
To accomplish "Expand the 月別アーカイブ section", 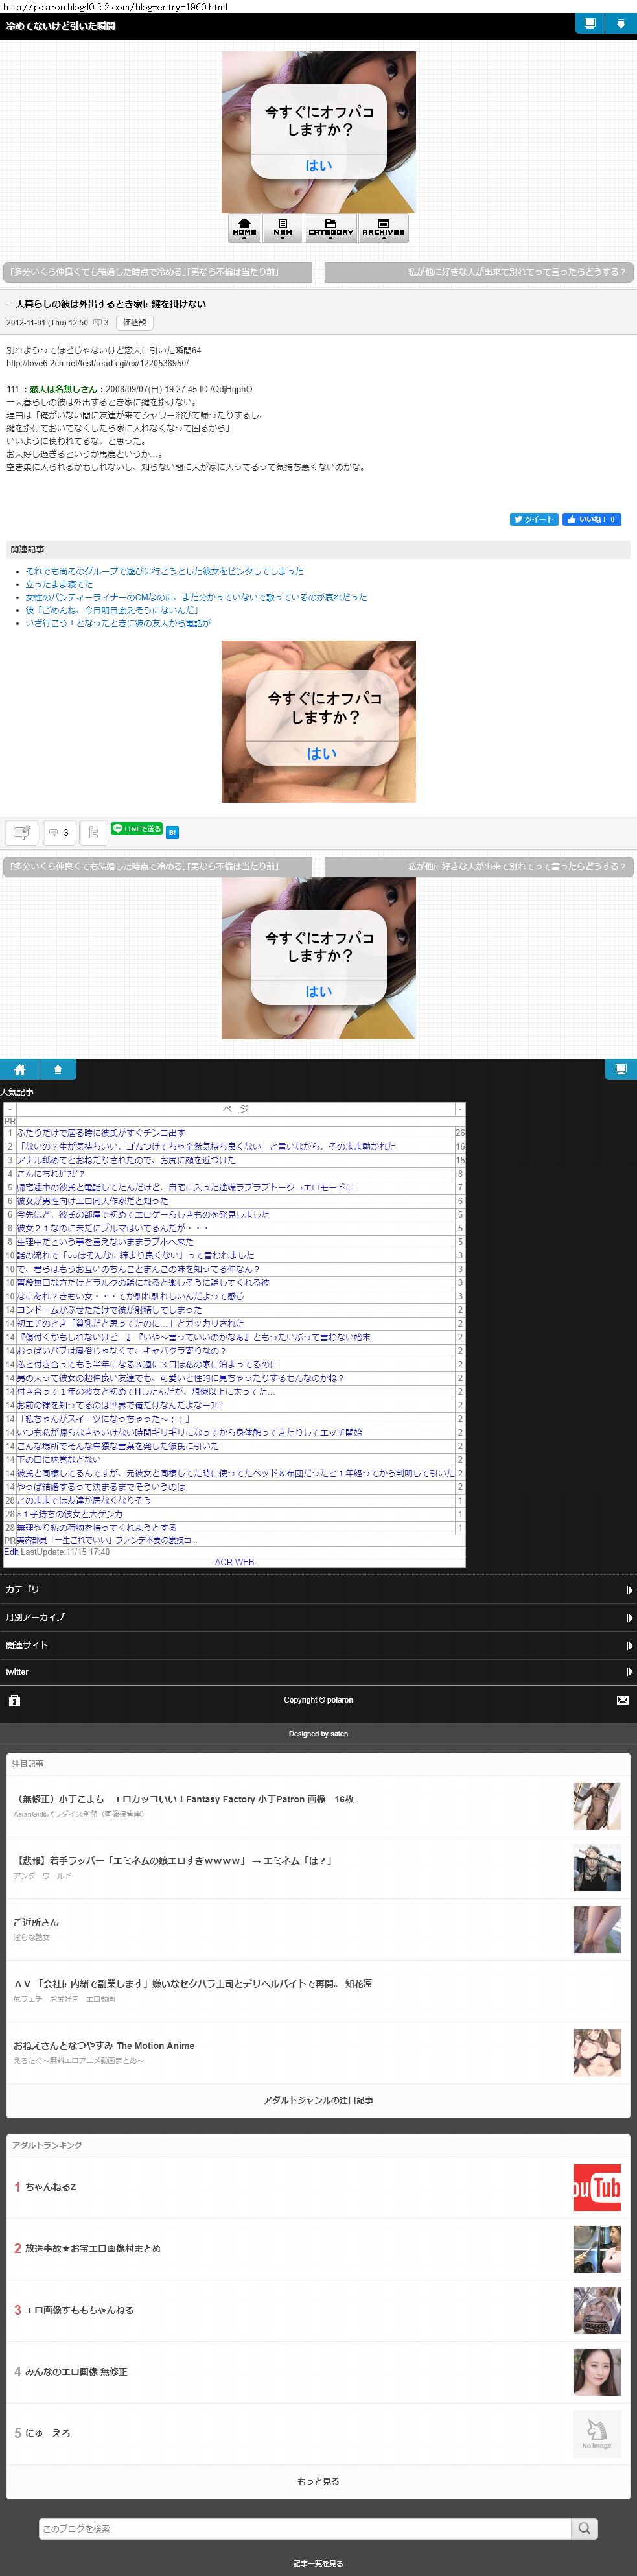I will tap(318, 1617).
